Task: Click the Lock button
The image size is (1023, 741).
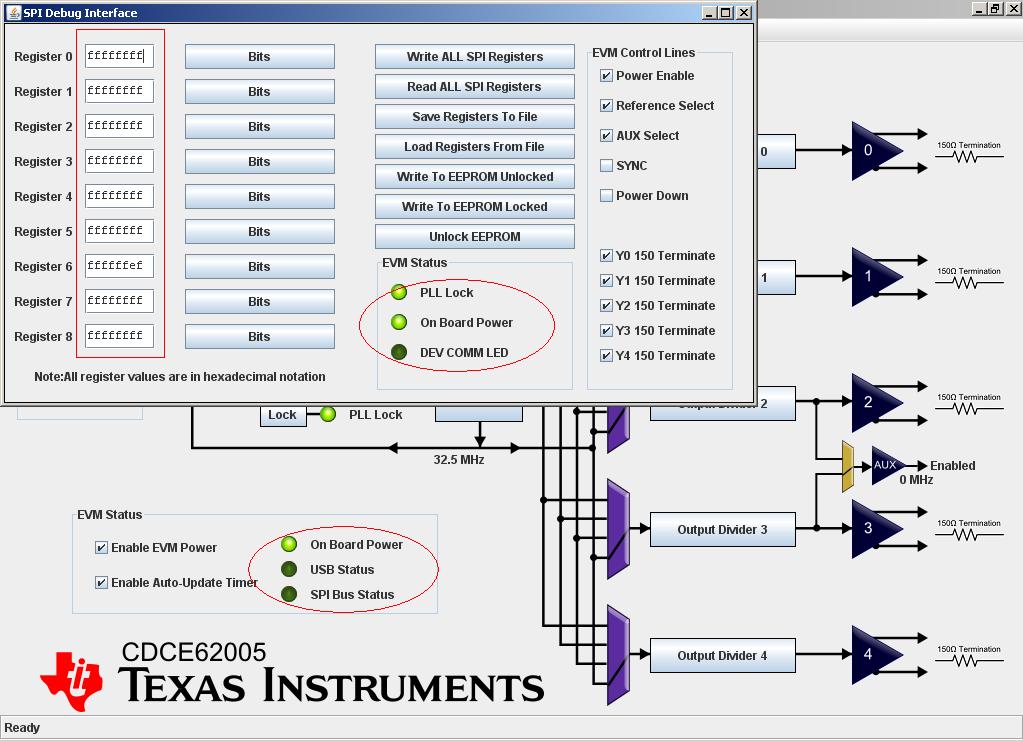Action: [282, 415]
